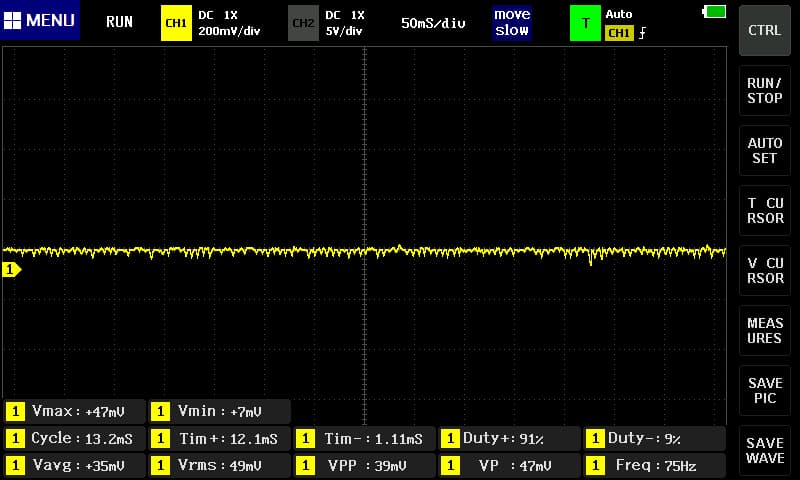This screenshot has height=480, width=800.
Task: Activate AUTO SET
Action: [764, 151]
